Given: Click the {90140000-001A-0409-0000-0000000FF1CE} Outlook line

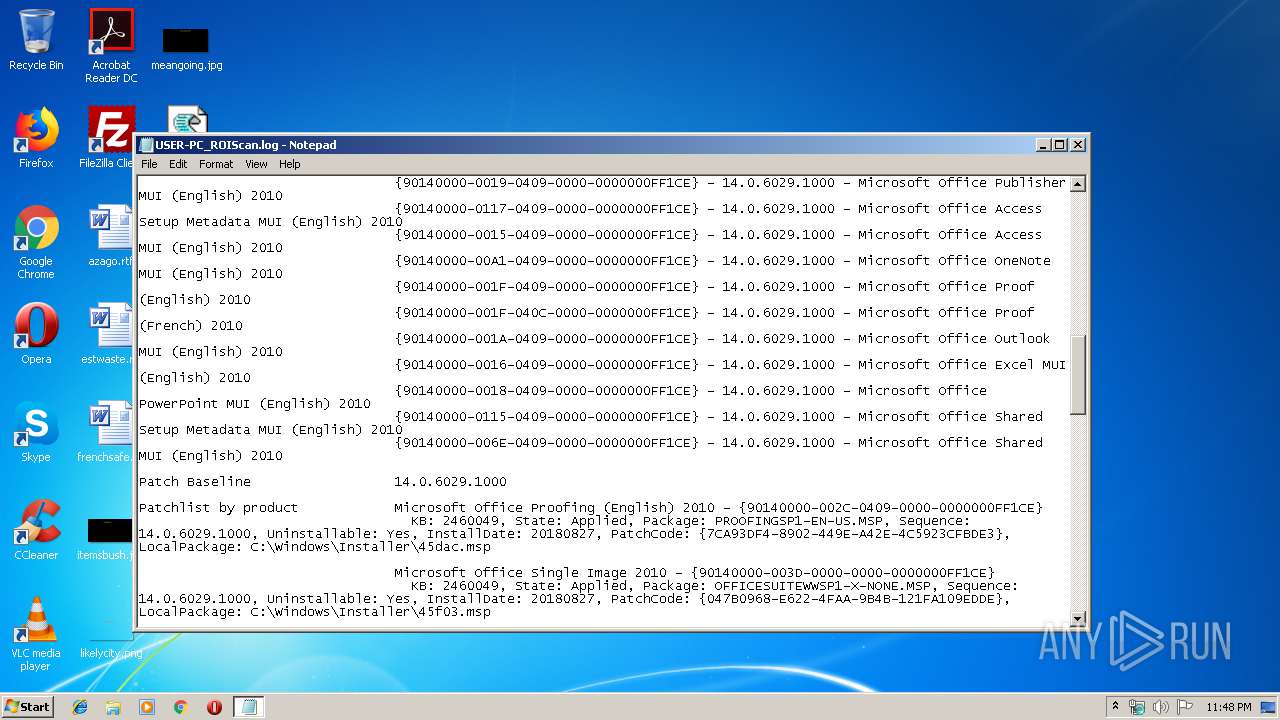Looking at the screenshot, I should 722,339.
